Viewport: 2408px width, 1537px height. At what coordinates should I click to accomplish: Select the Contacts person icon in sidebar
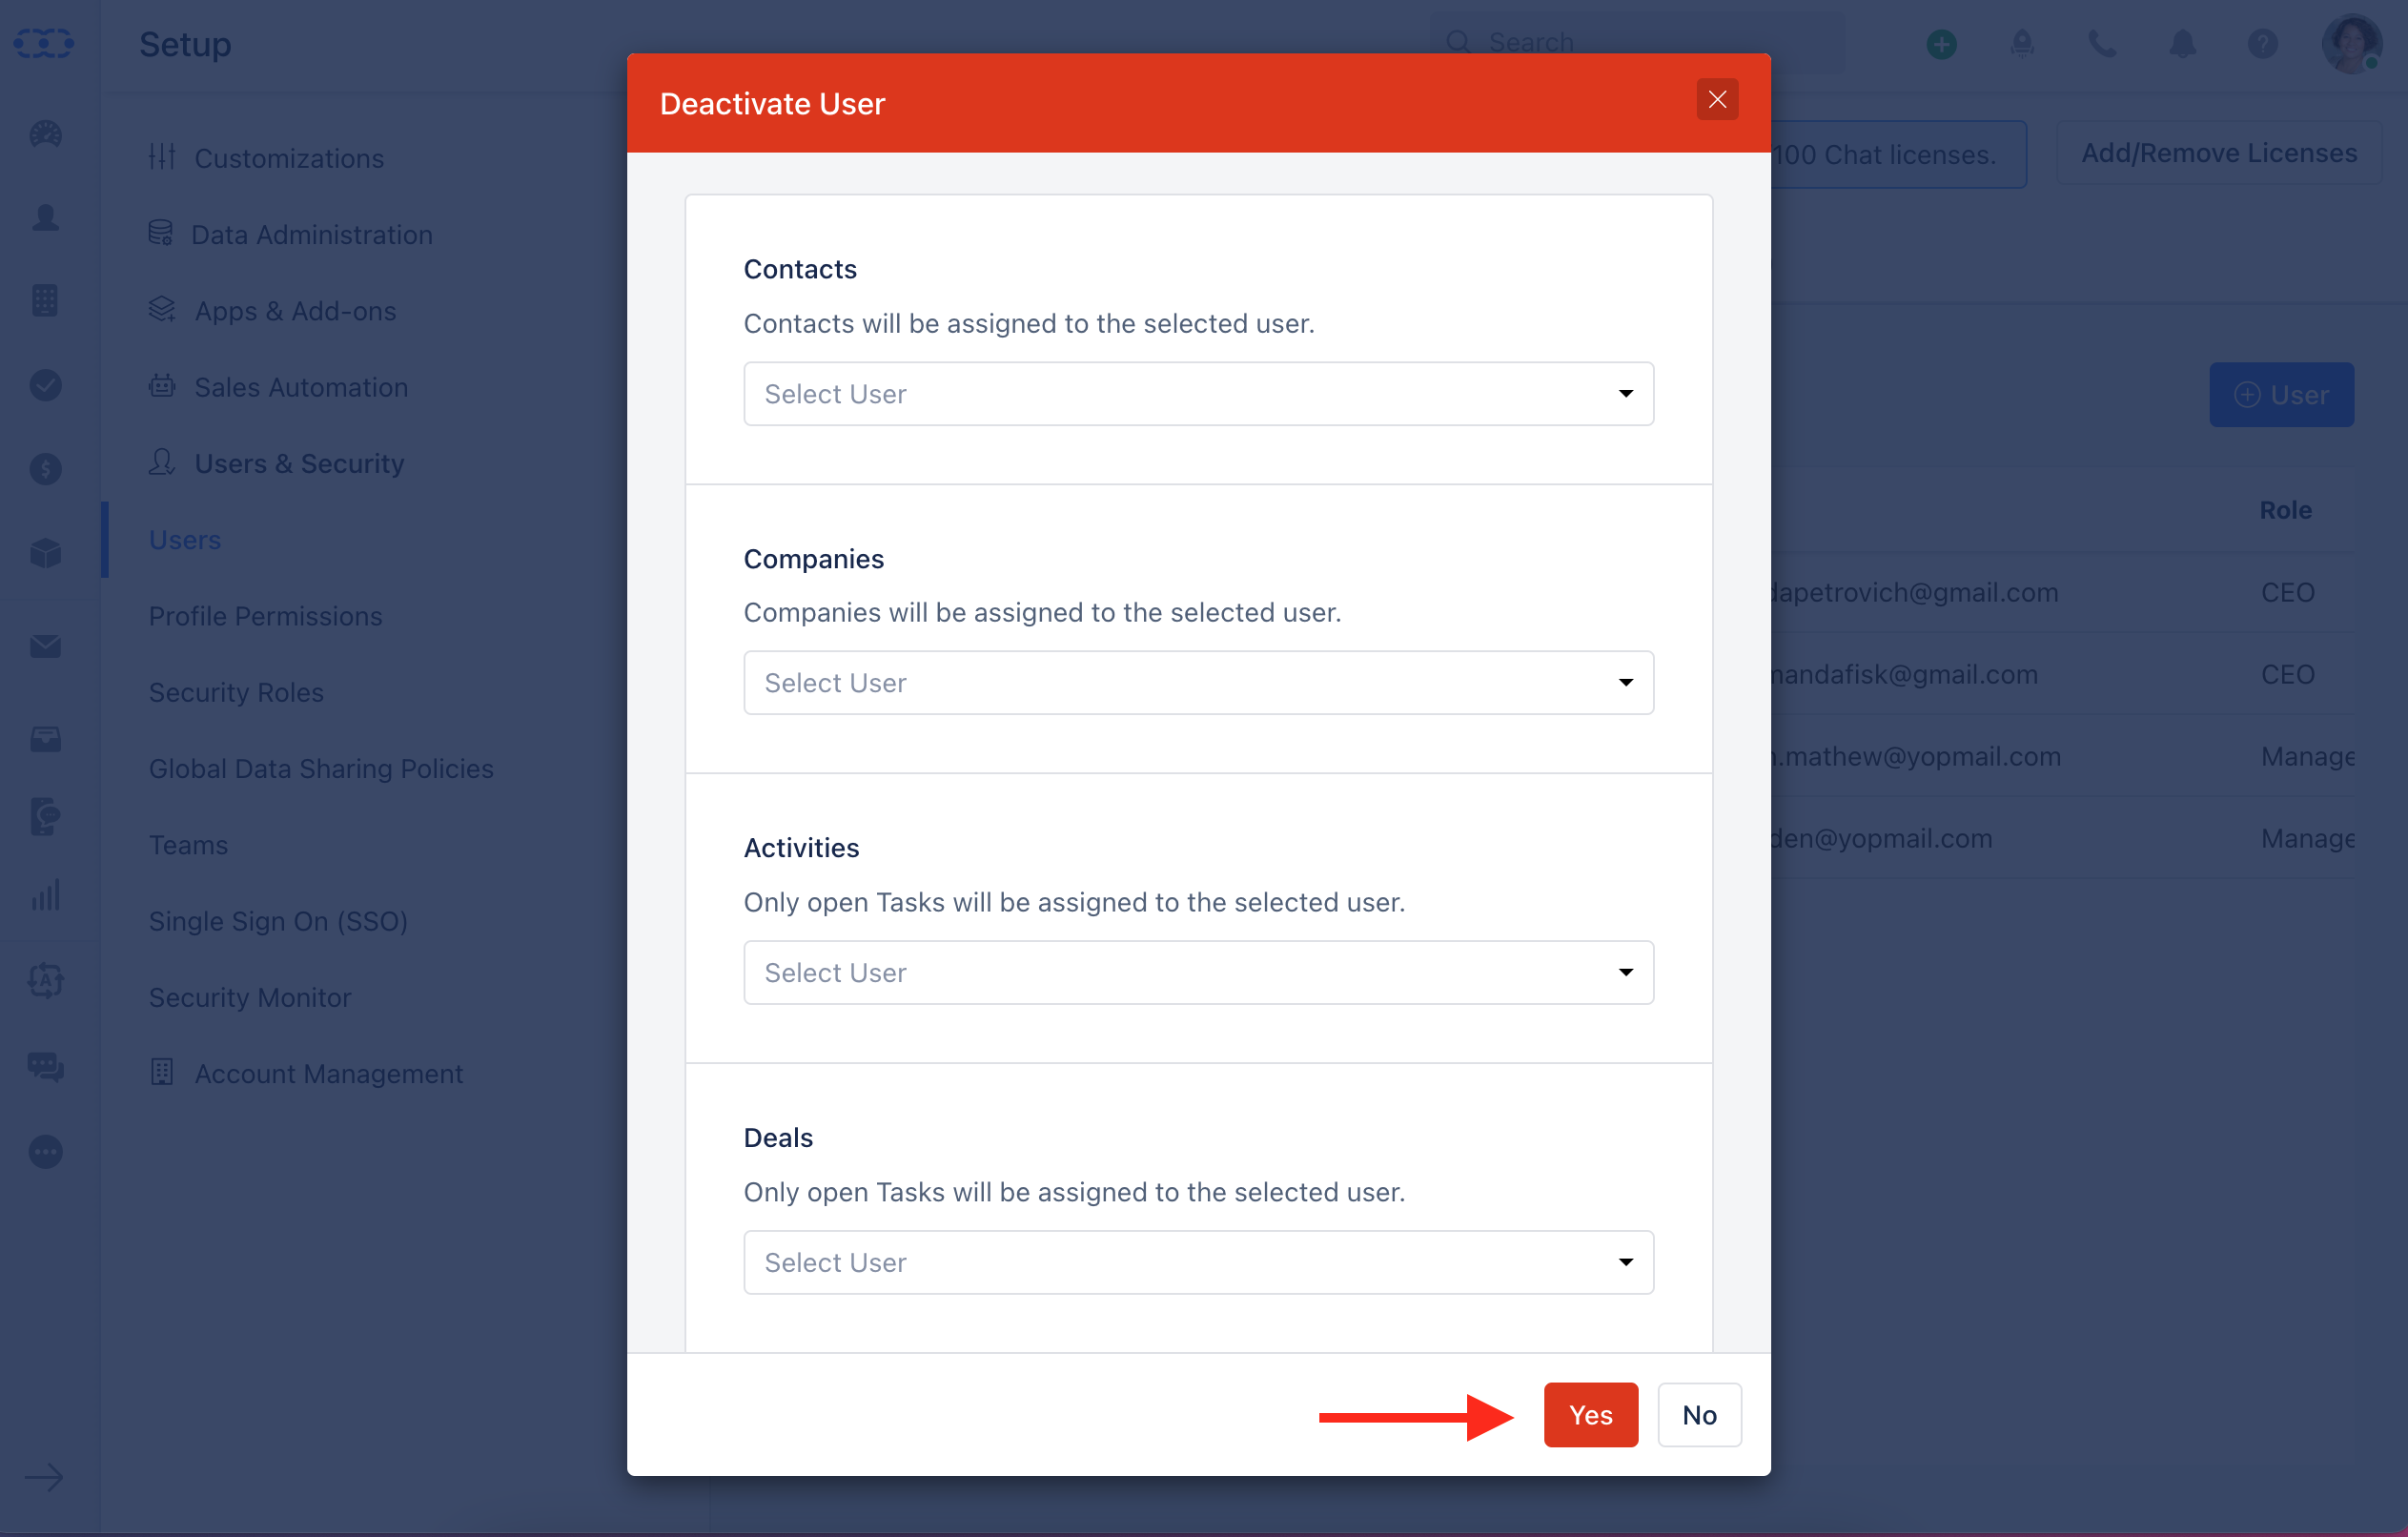tap(44, 219)
